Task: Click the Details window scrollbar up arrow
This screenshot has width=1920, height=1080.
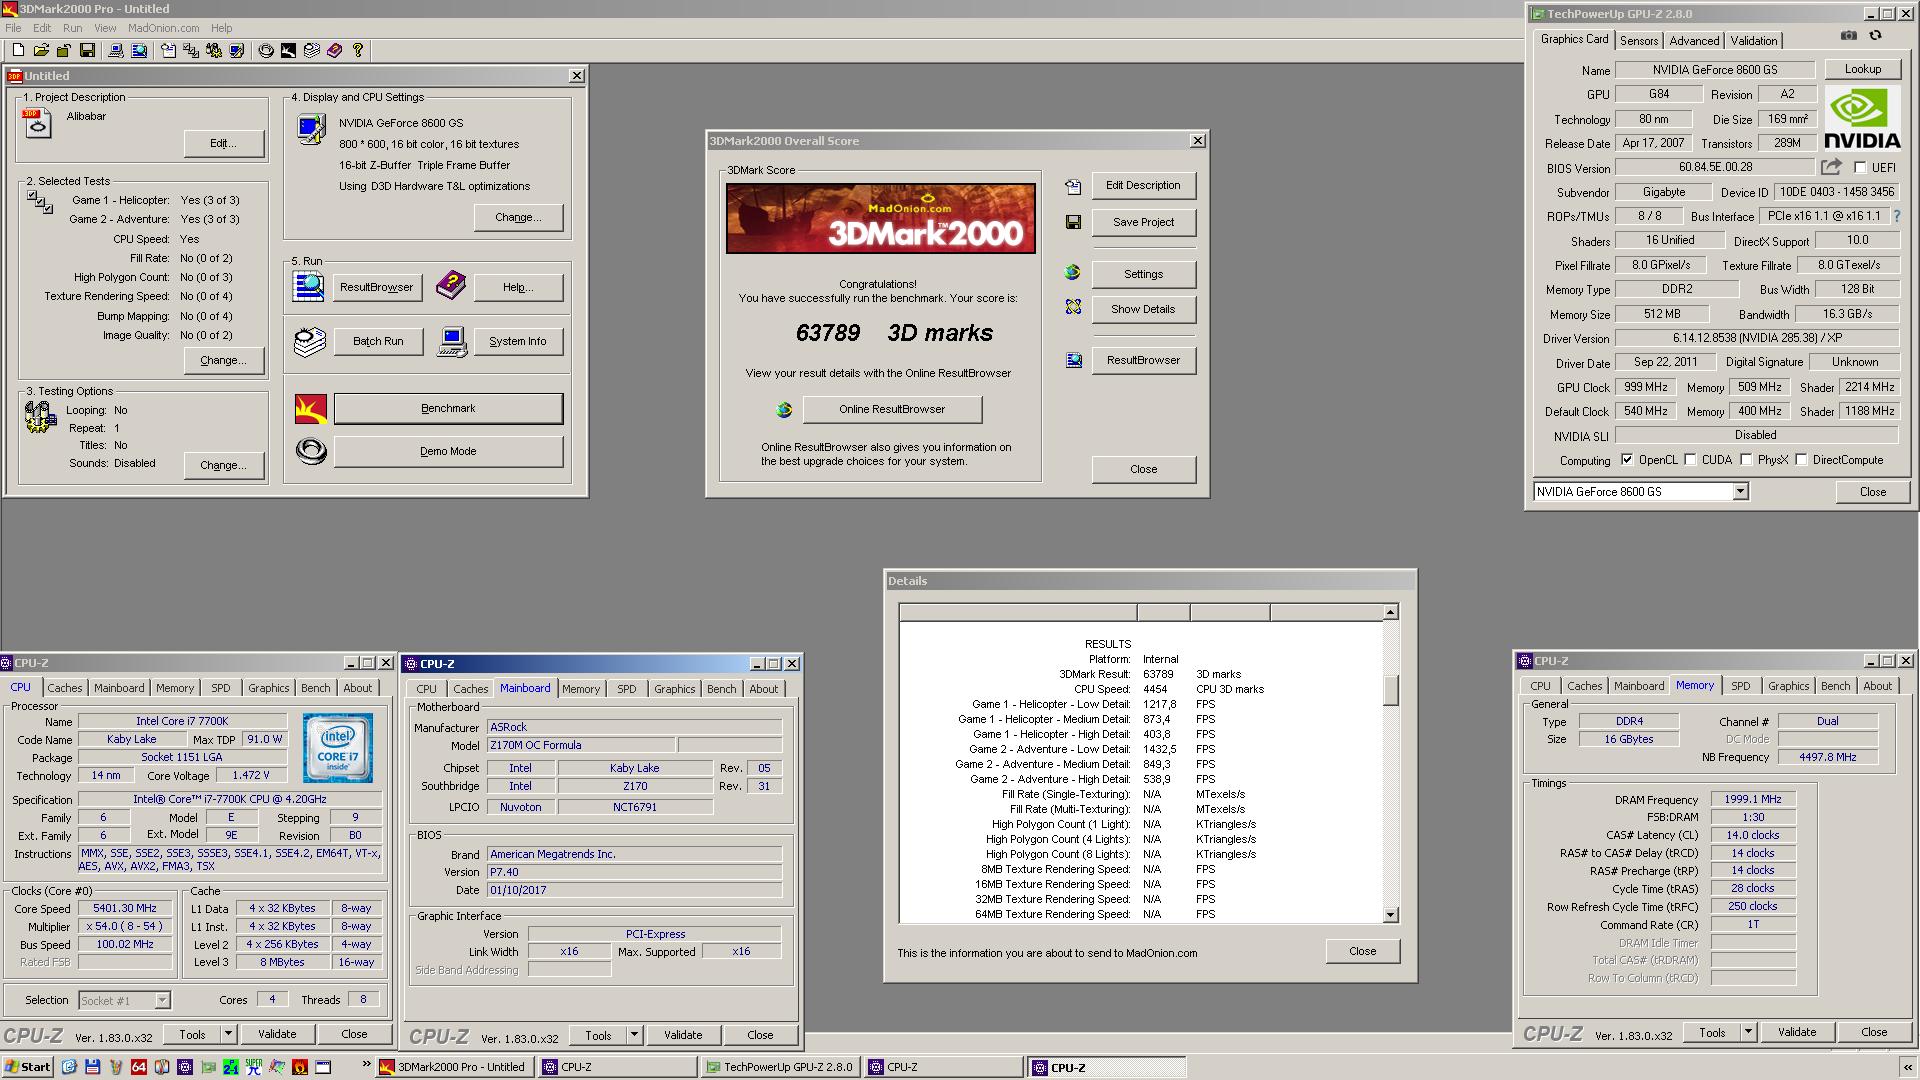Action: click(1390, 611)
